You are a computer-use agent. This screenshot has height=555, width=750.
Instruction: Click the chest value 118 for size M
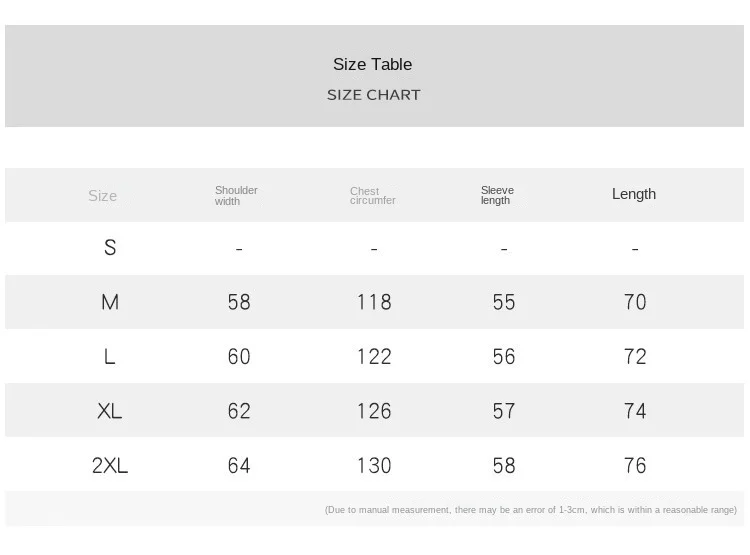(x=374, y=302)
